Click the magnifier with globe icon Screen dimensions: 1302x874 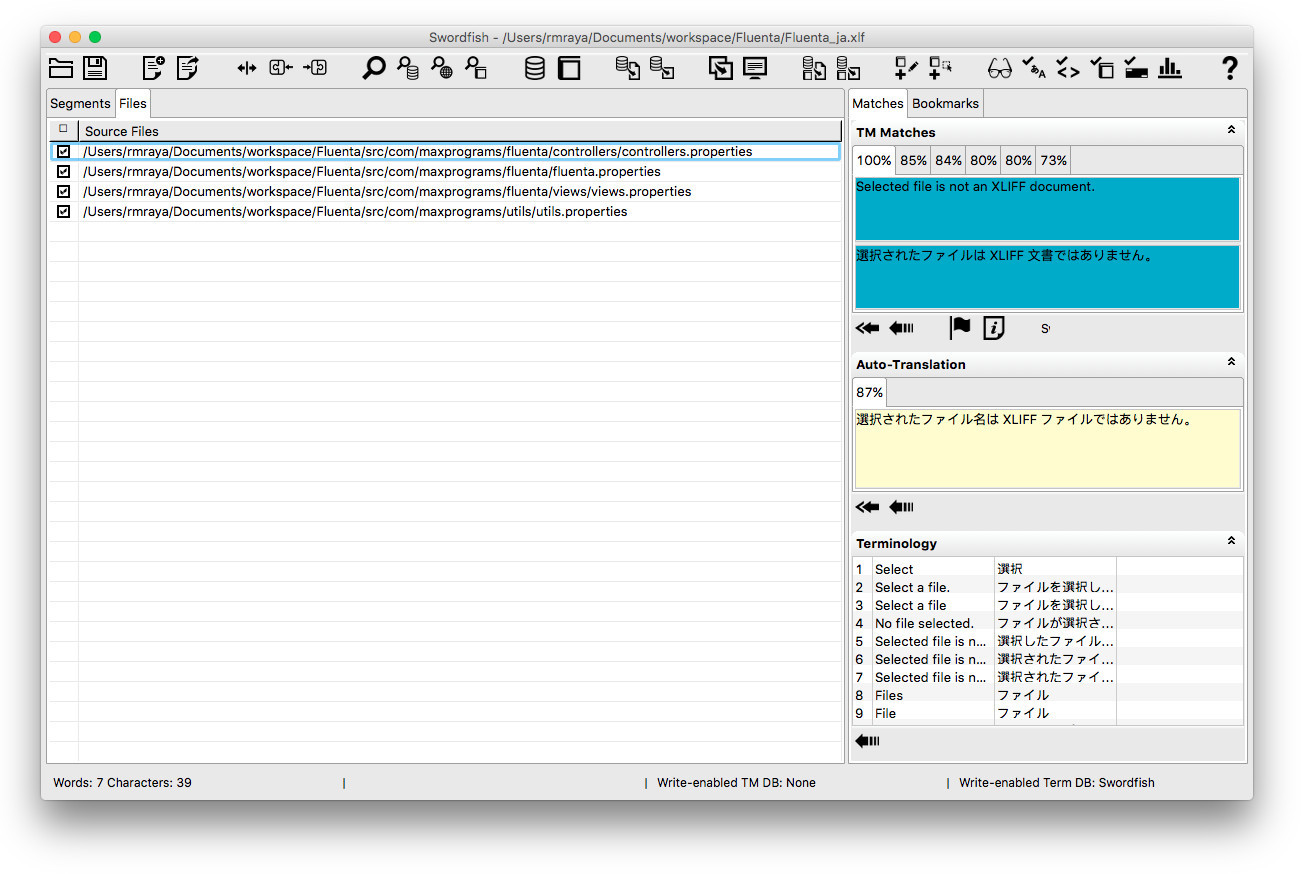441,68
